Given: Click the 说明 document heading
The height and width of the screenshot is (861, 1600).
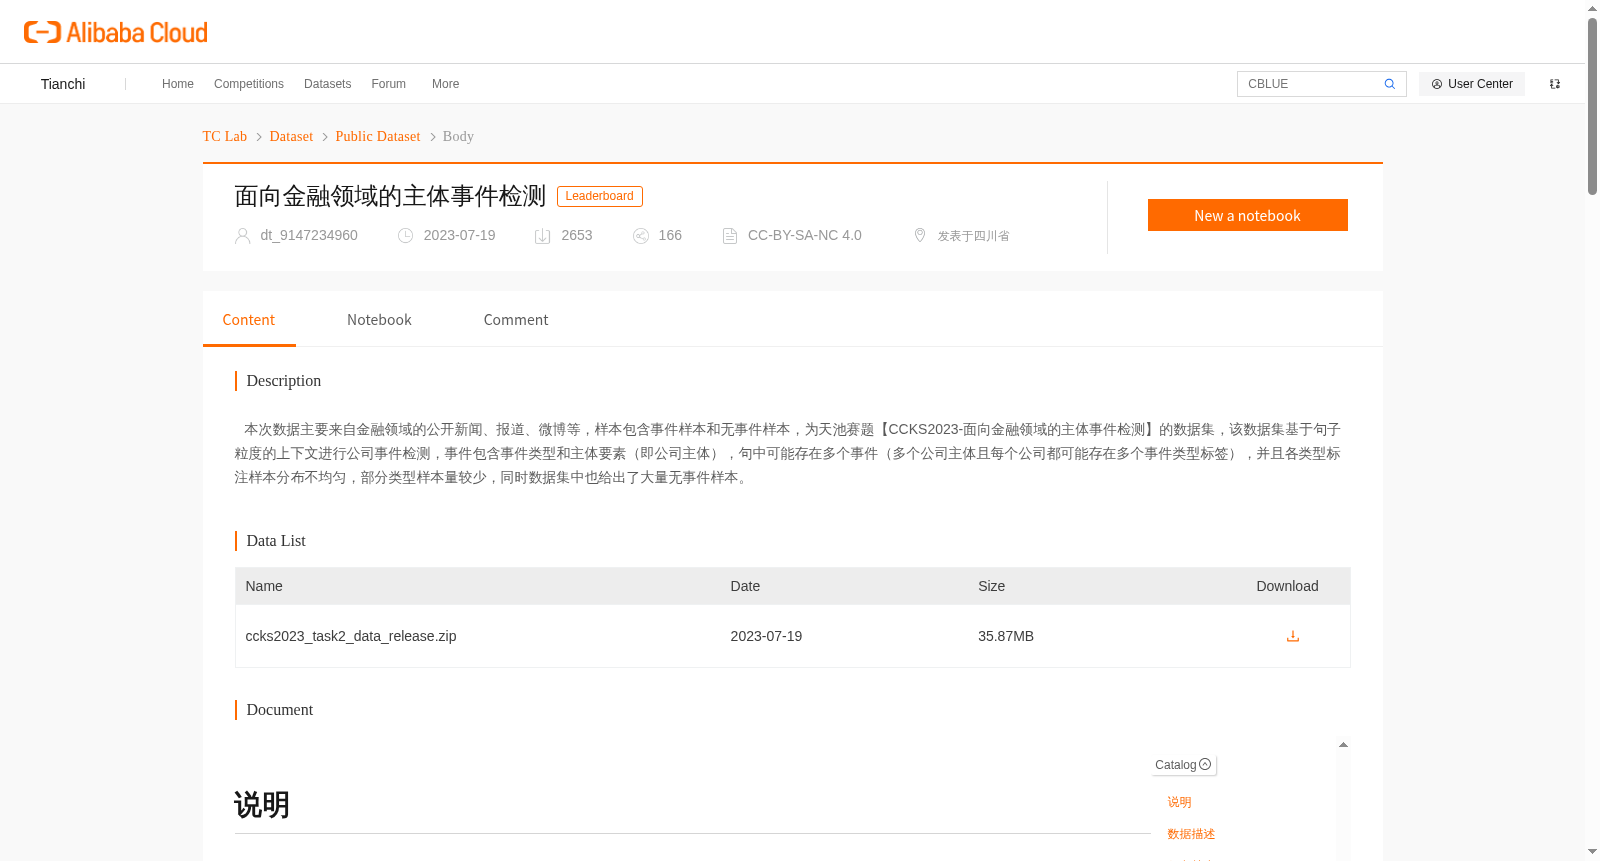Looking at the screenshot, I should click(x=262, y=805).
